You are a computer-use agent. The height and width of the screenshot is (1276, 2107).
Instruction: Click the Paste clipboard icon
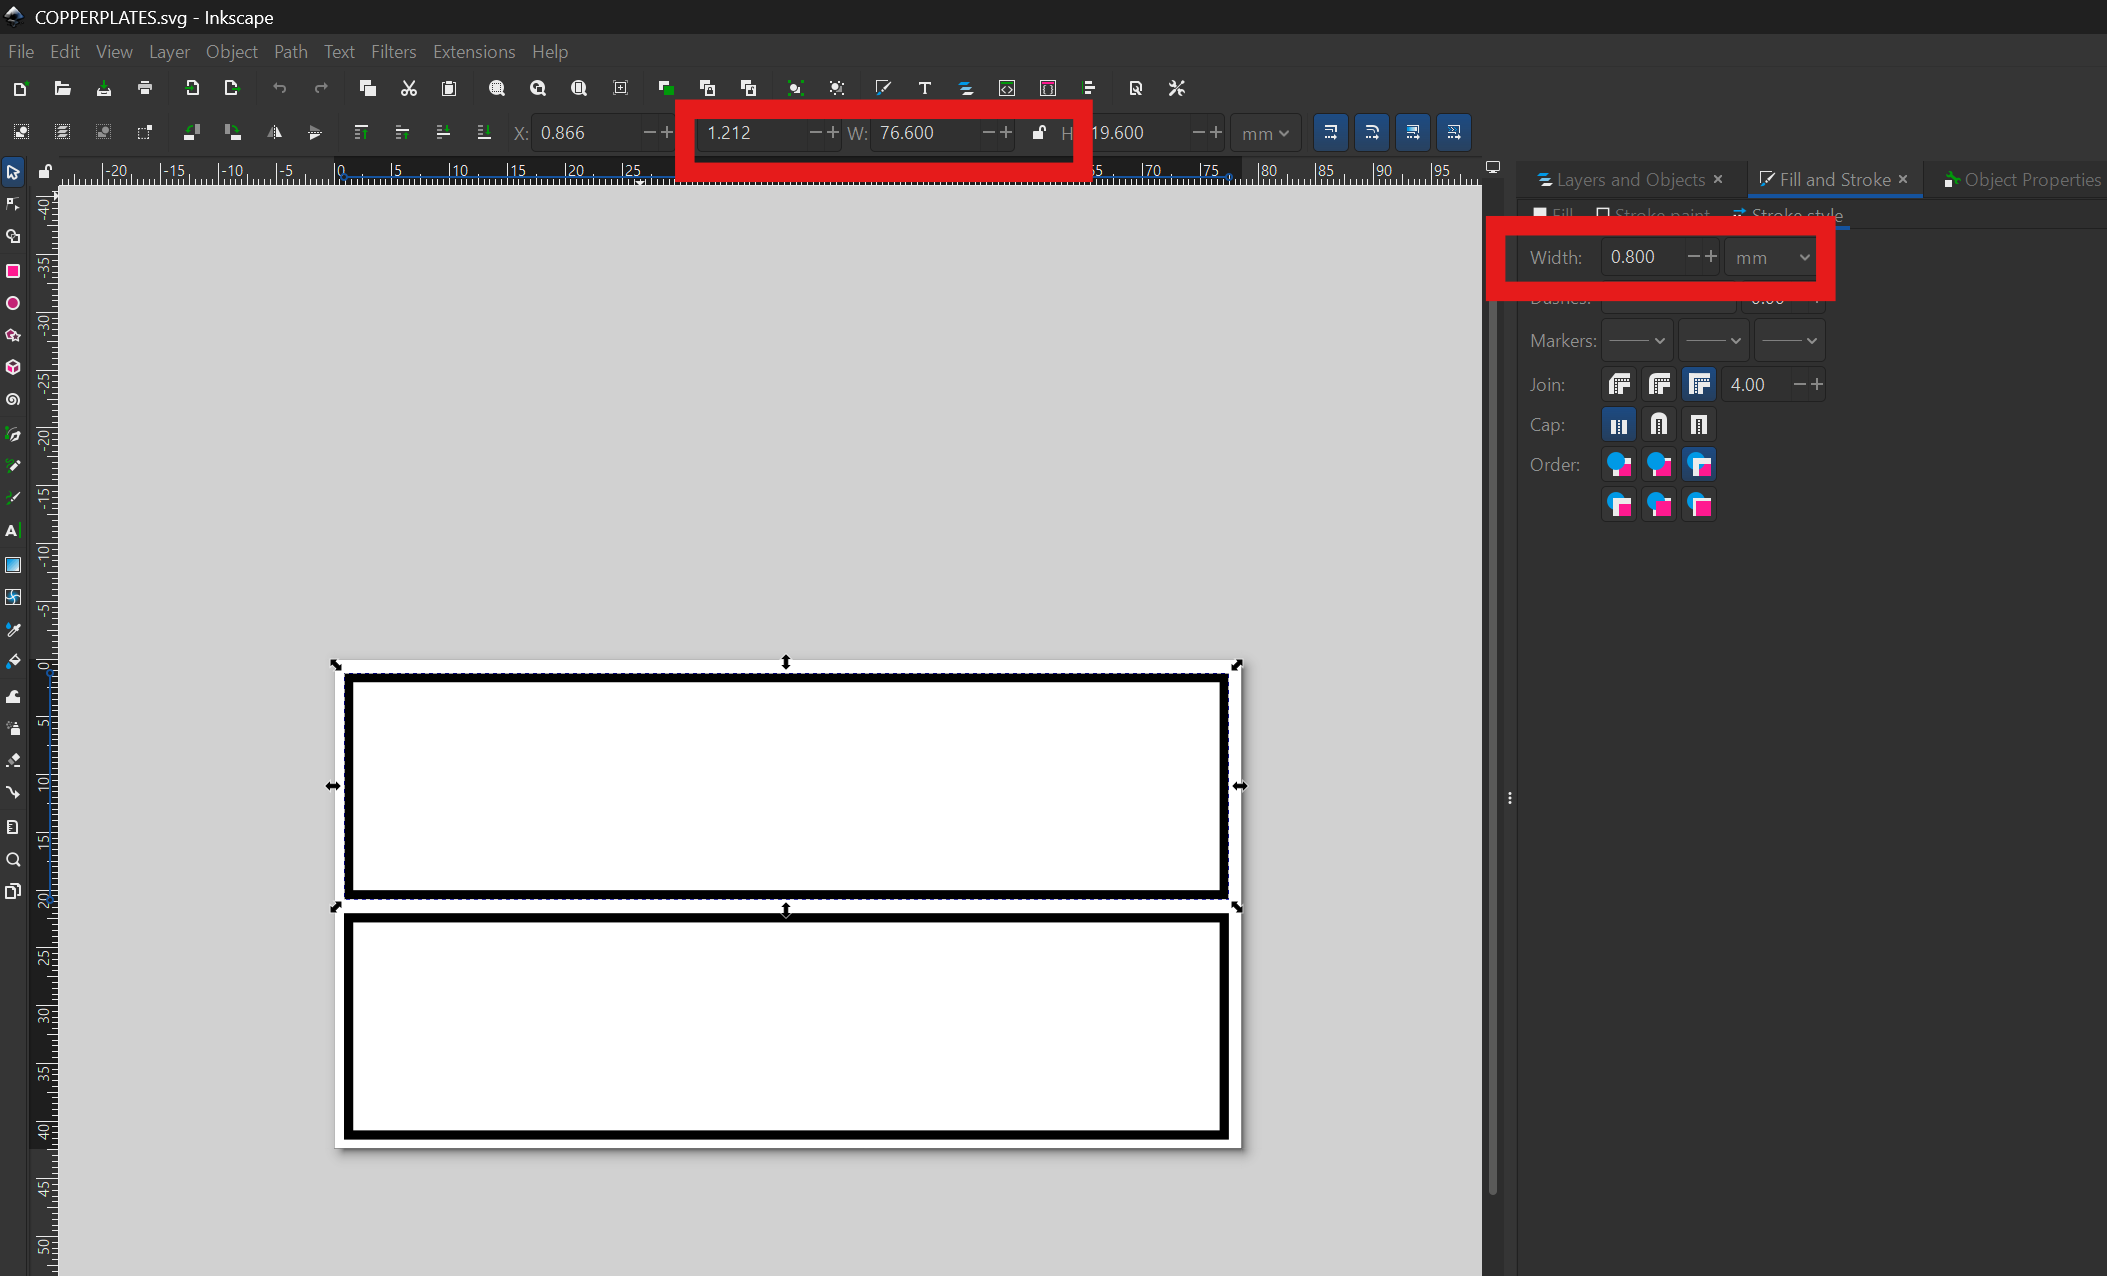click(x=449, y=88)
